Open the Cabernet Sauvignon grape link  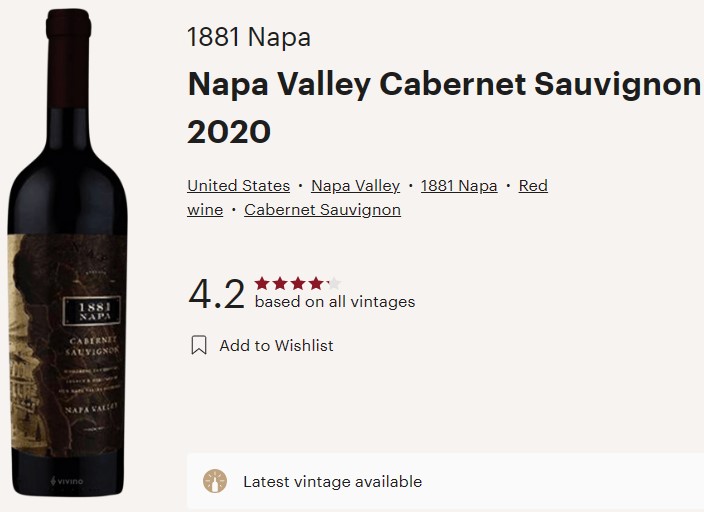322,210
